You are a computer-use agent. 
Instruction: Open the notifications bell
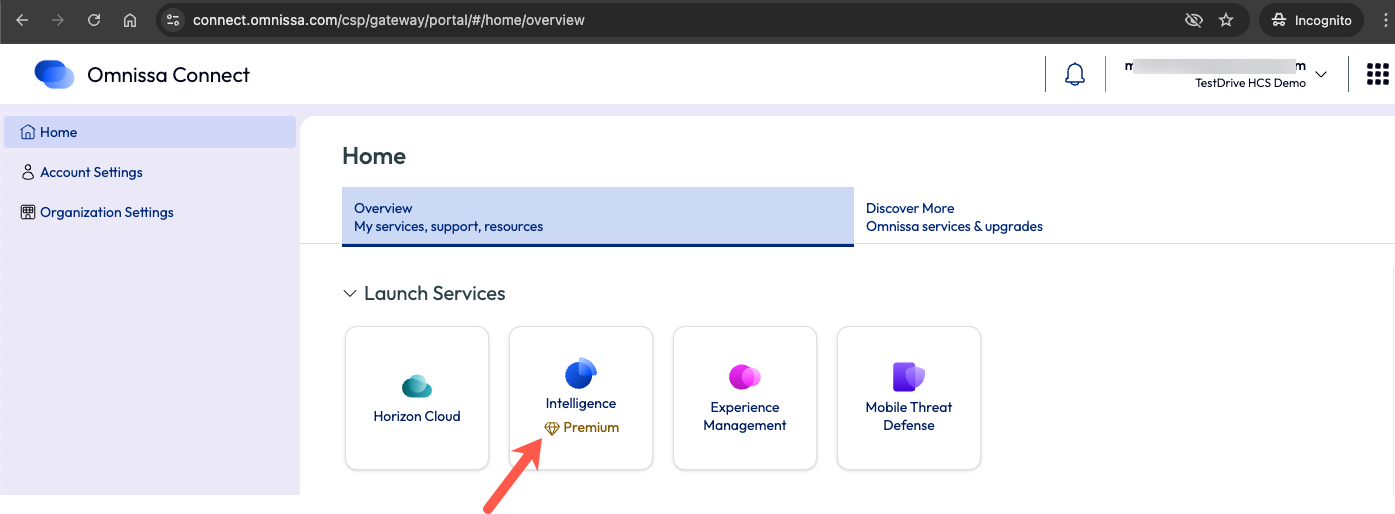pyautogui.click(x=1075, y=74)
